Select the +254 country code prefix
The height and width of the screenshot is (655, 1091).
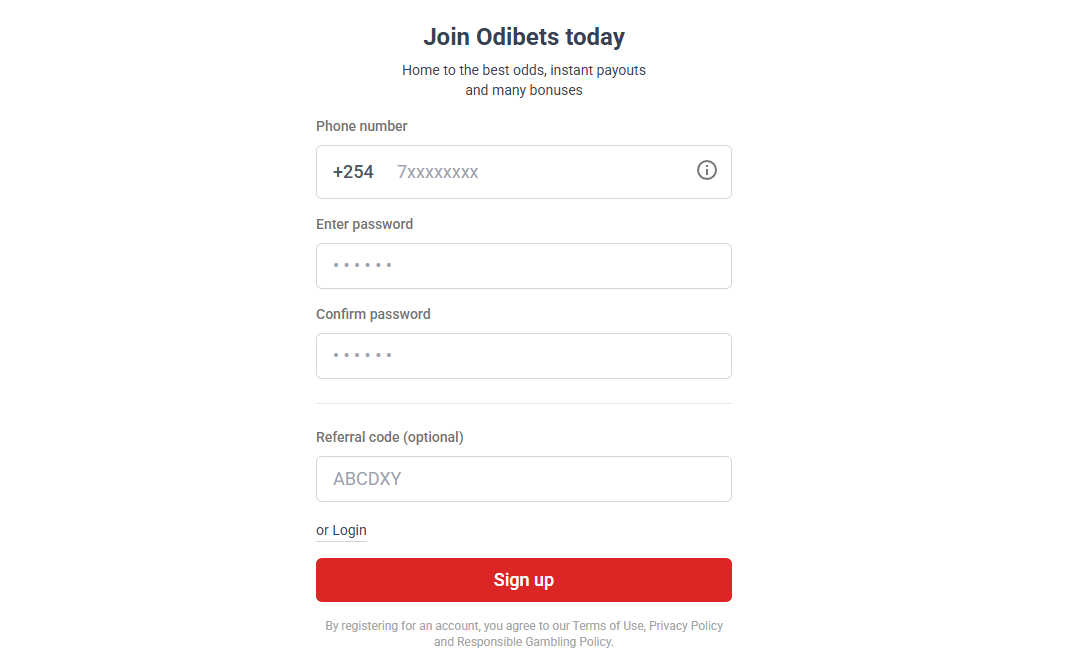[x=352, y=171]
